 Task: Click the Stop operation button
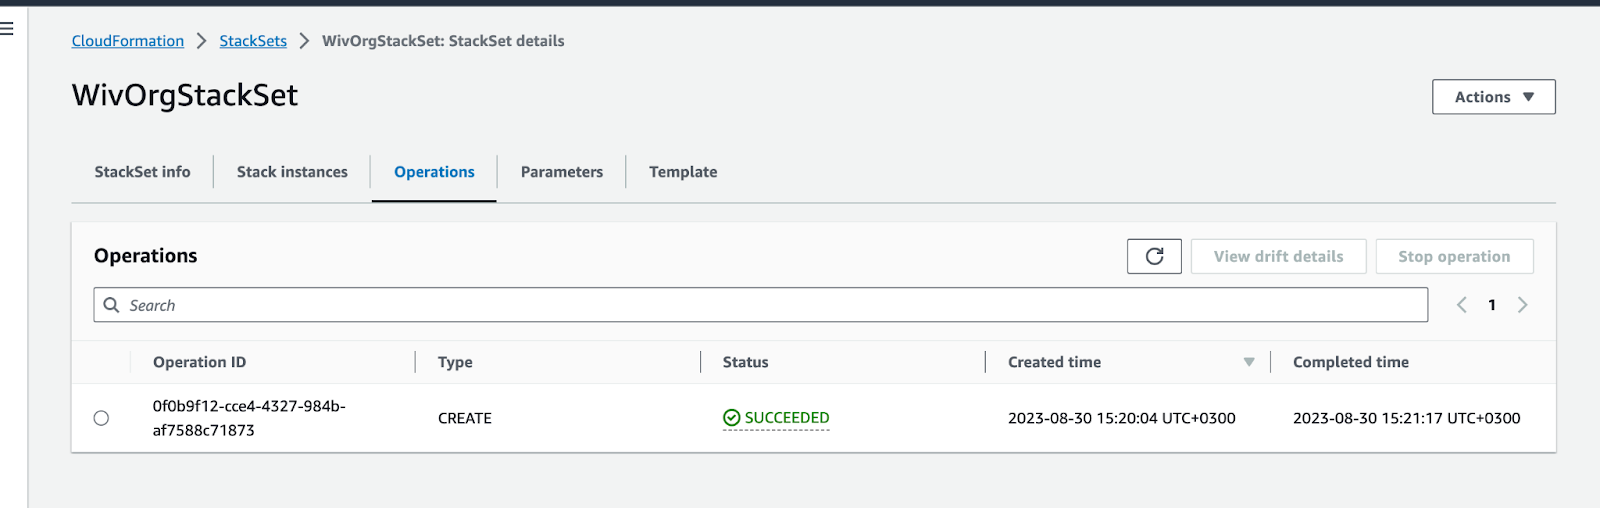tap(1454, 256)
